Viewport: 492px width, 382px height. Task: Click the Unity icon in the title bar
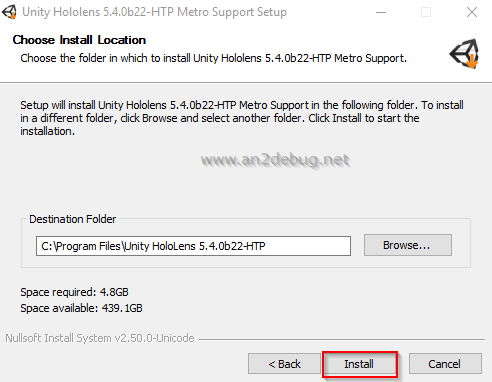[9, 12]
